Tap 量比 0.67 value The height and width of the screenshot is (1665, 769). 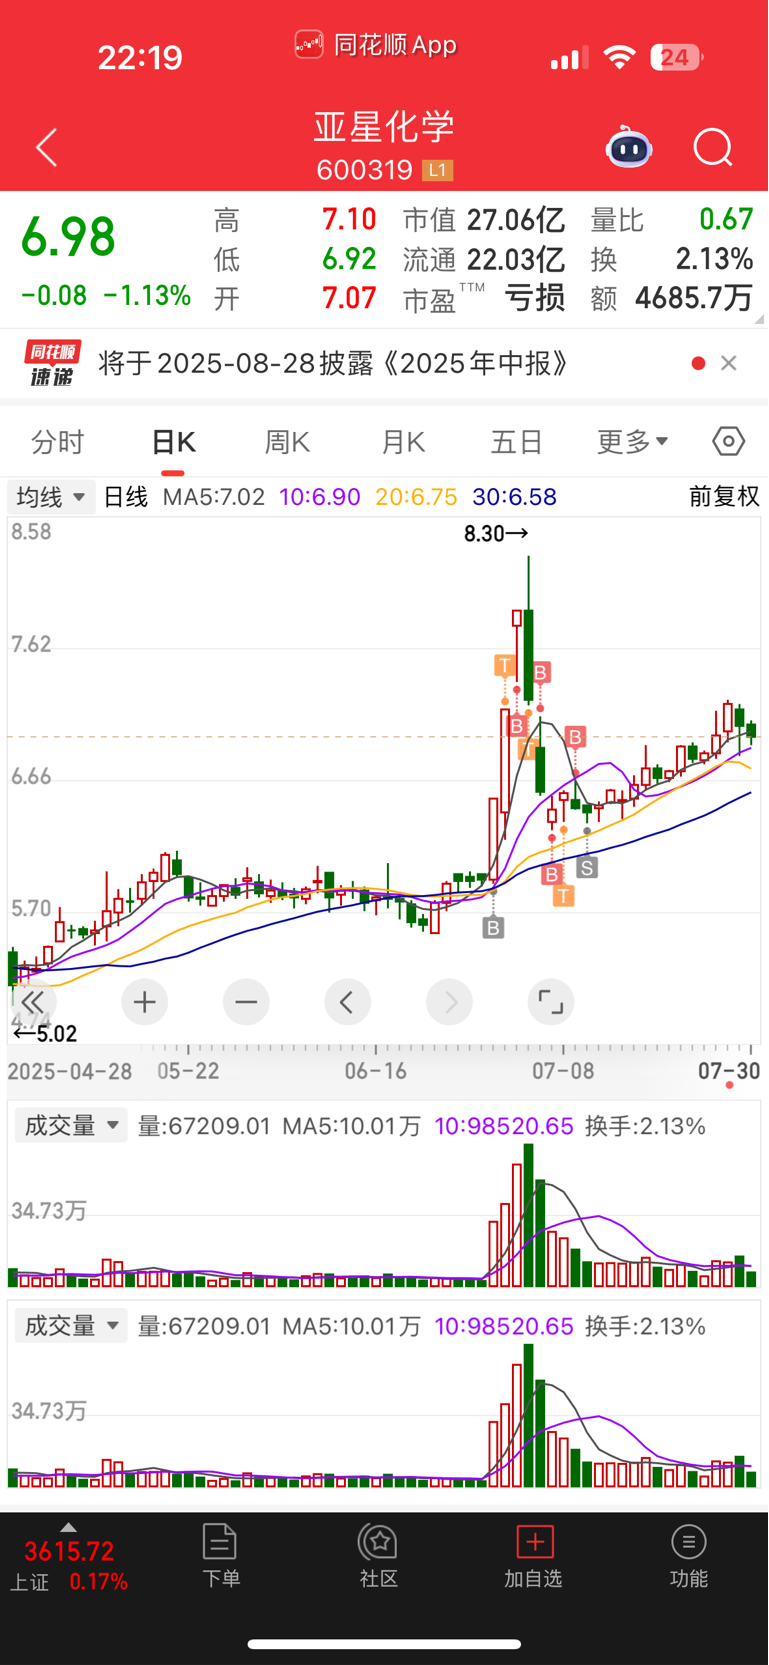672,220
